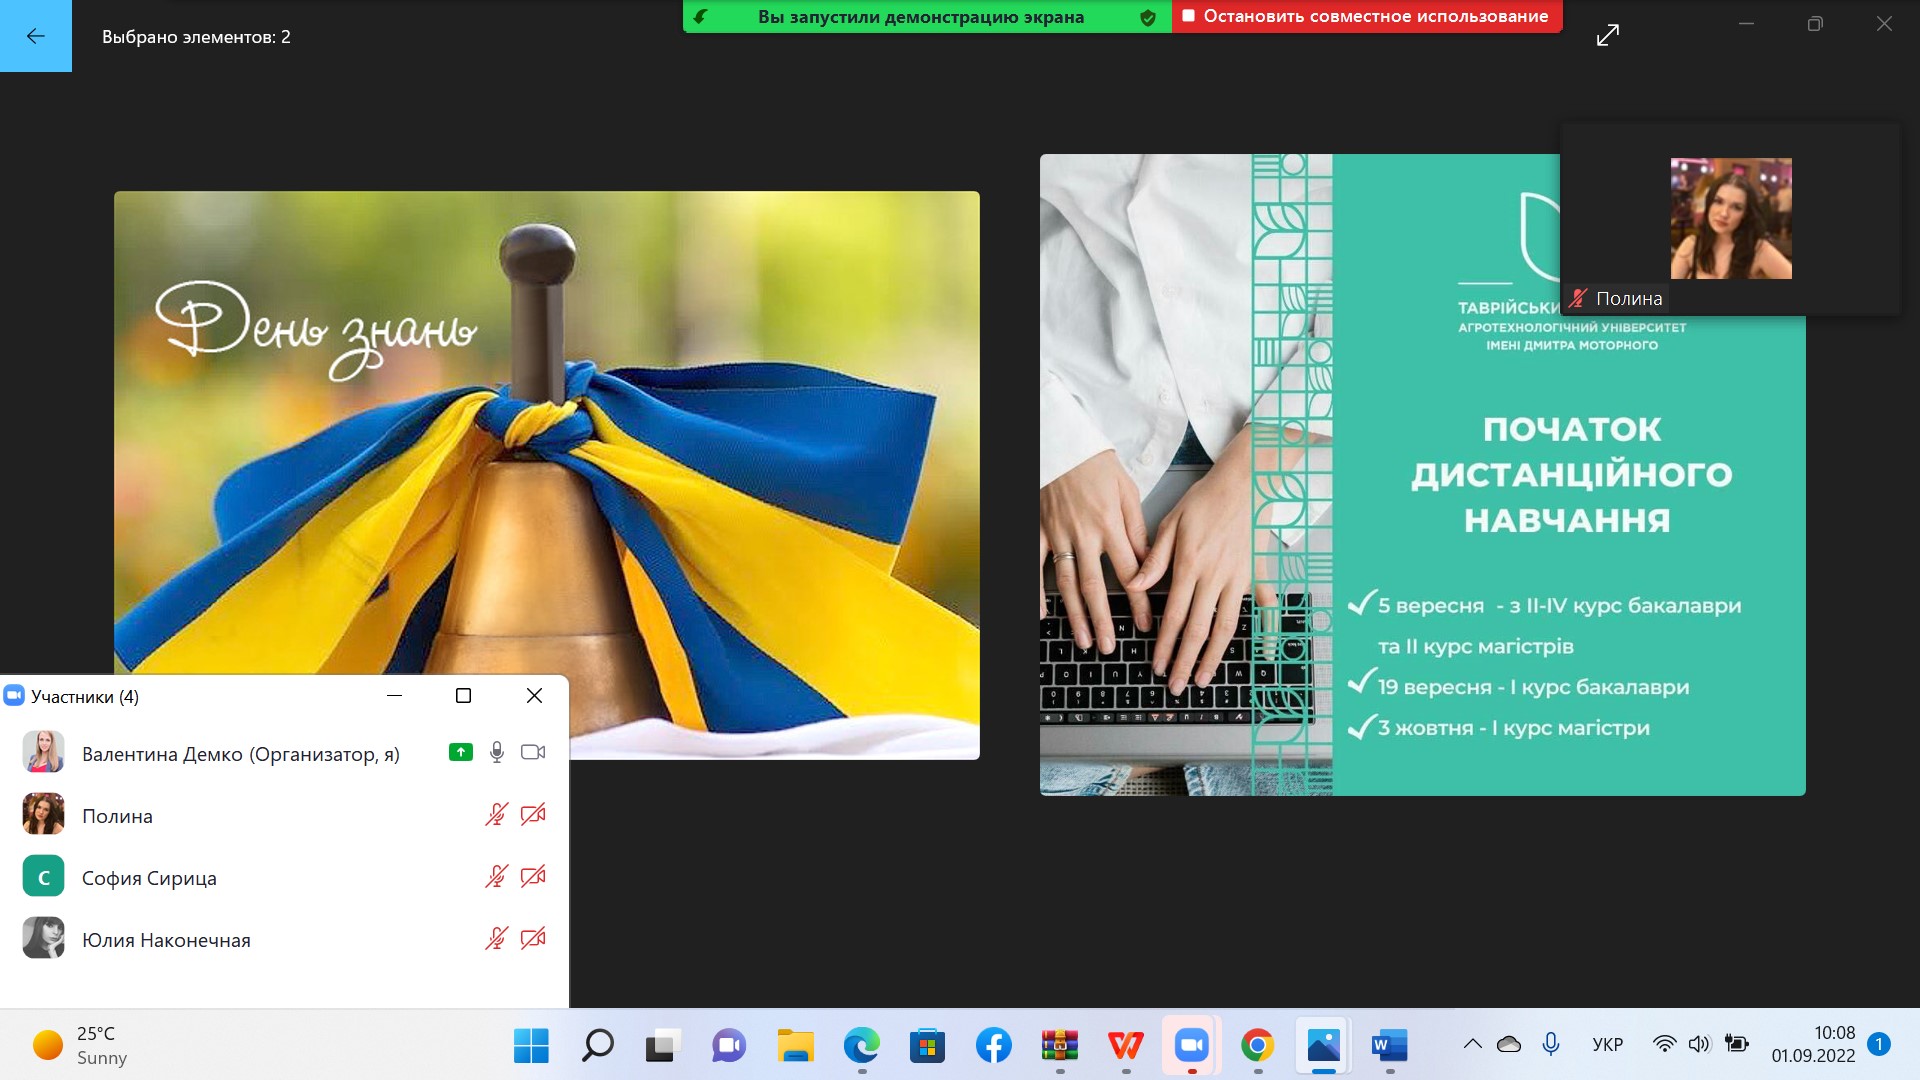Screen dimensions: 1920x1080
Task: Click the back arrow in Photos
Action: [x=35, y=36]
